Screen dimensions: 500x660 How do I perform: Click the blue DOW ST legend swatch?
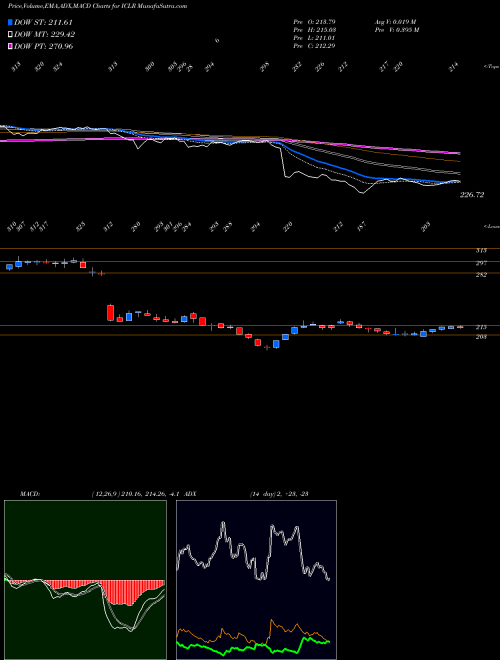coord(10,22)
